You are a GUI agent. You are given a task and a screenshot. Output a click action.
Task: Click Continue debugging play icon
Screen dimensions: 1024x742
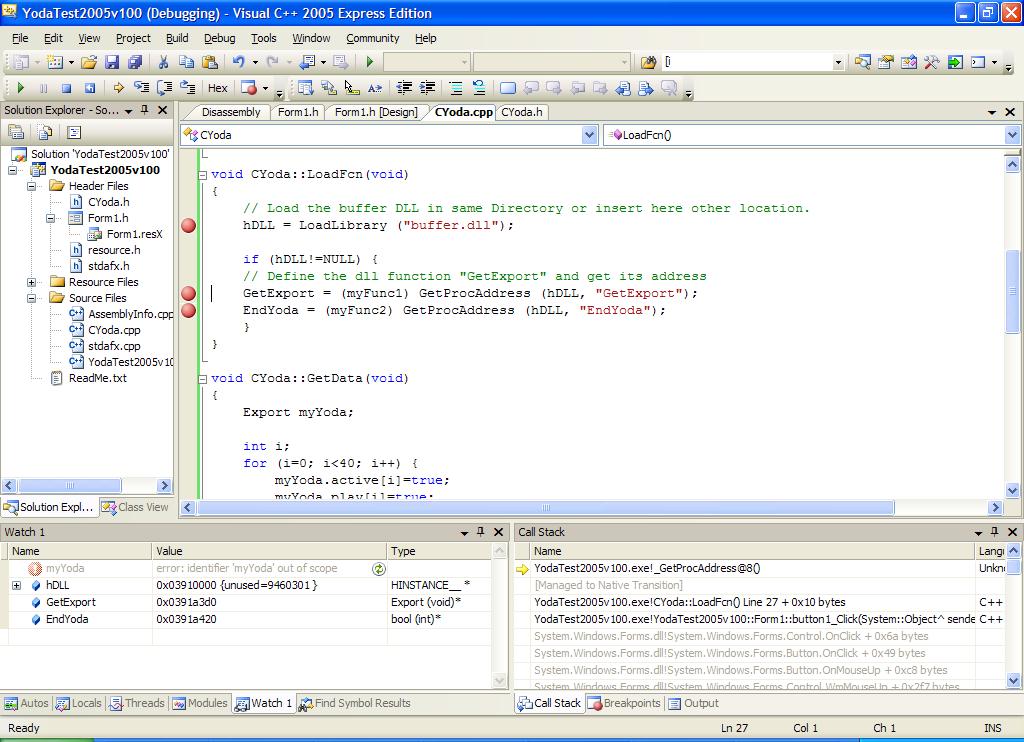tap(20, 88)
